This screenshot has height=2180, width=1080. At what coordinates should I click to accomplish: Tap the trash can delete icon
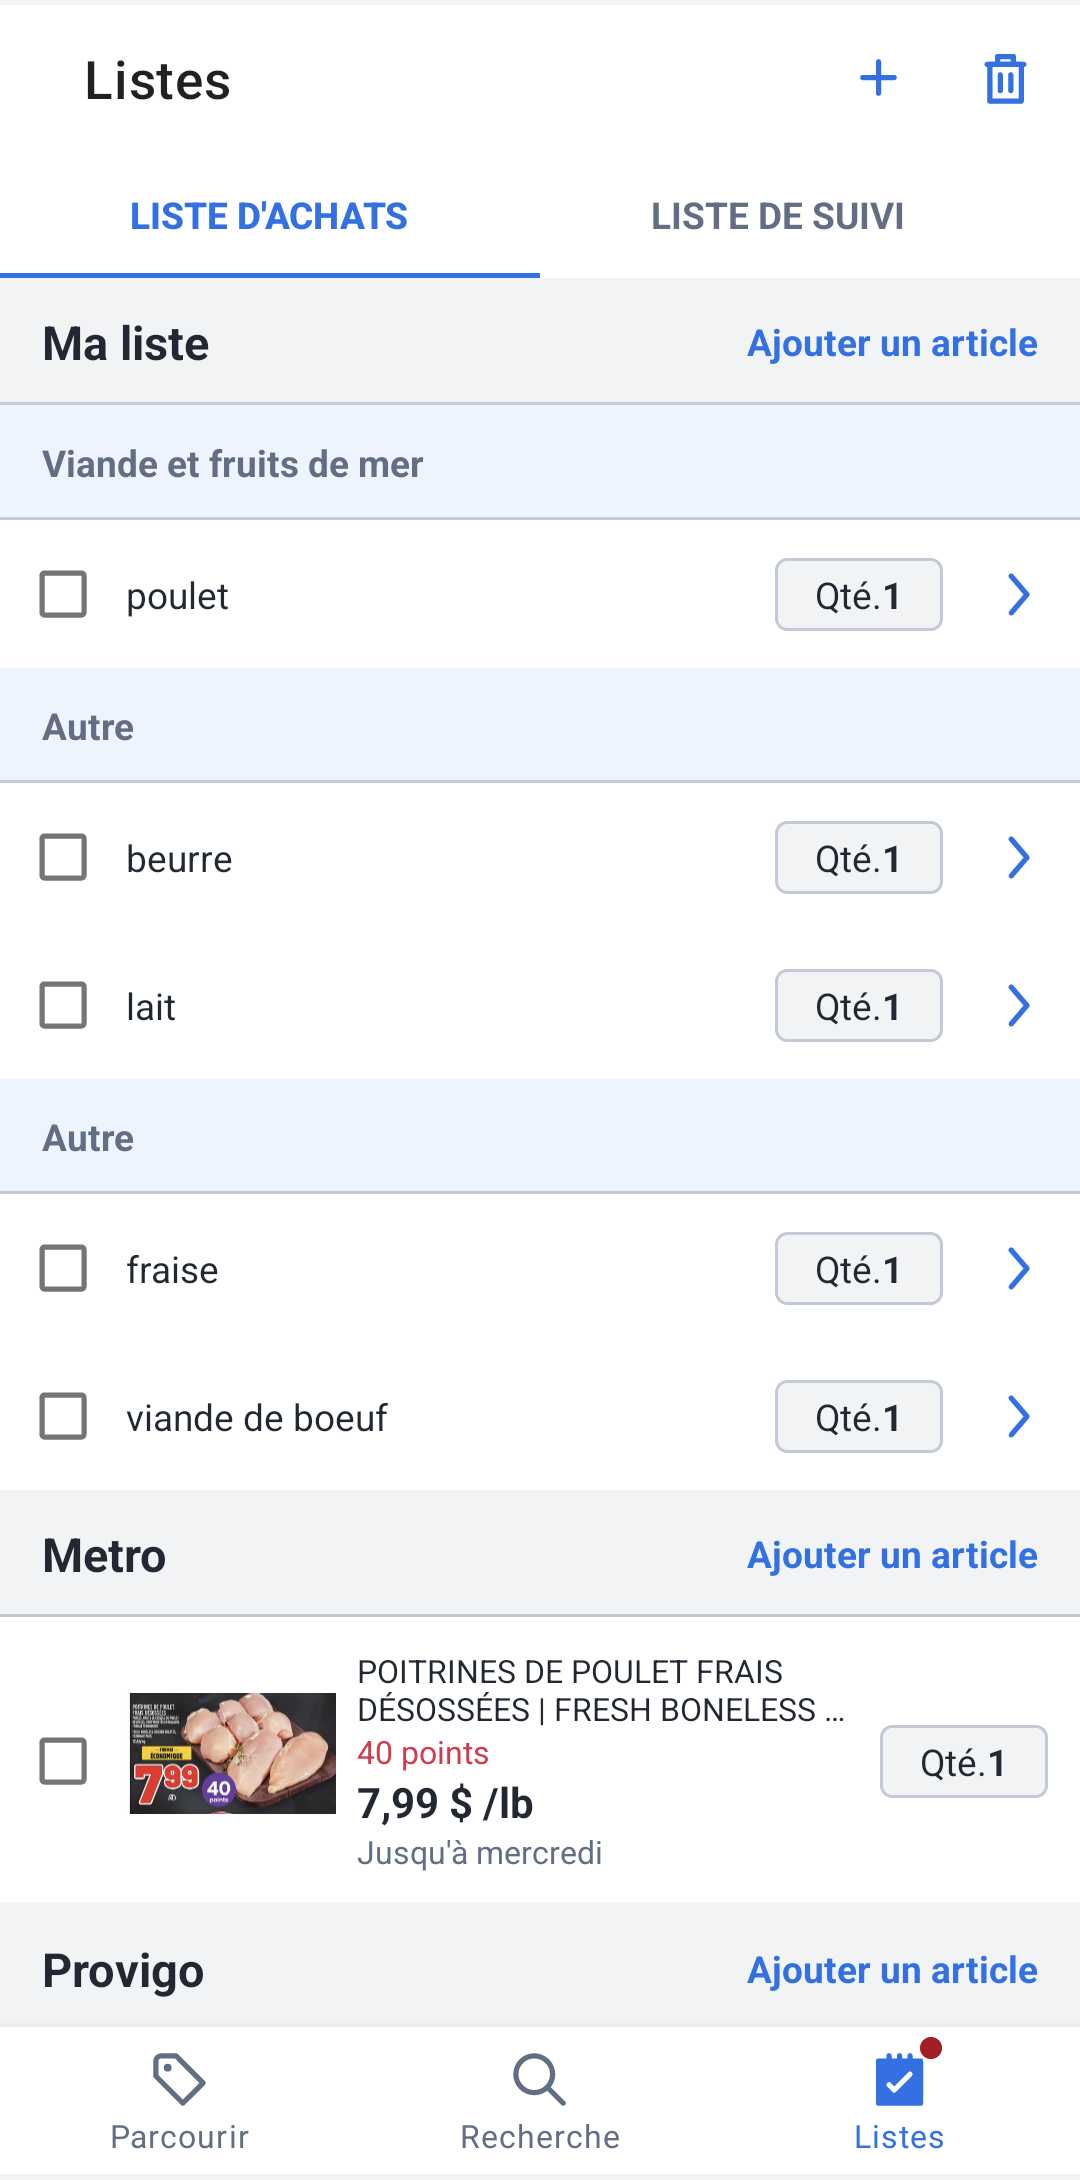point(1005,79)
